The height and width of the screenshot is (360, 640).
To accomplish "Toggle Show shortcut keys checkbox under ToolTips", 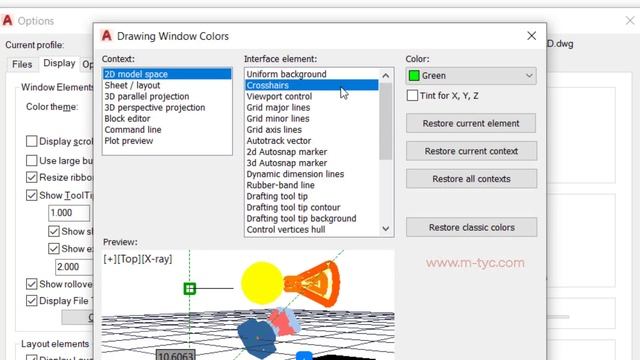I will (x=54, y=231).
